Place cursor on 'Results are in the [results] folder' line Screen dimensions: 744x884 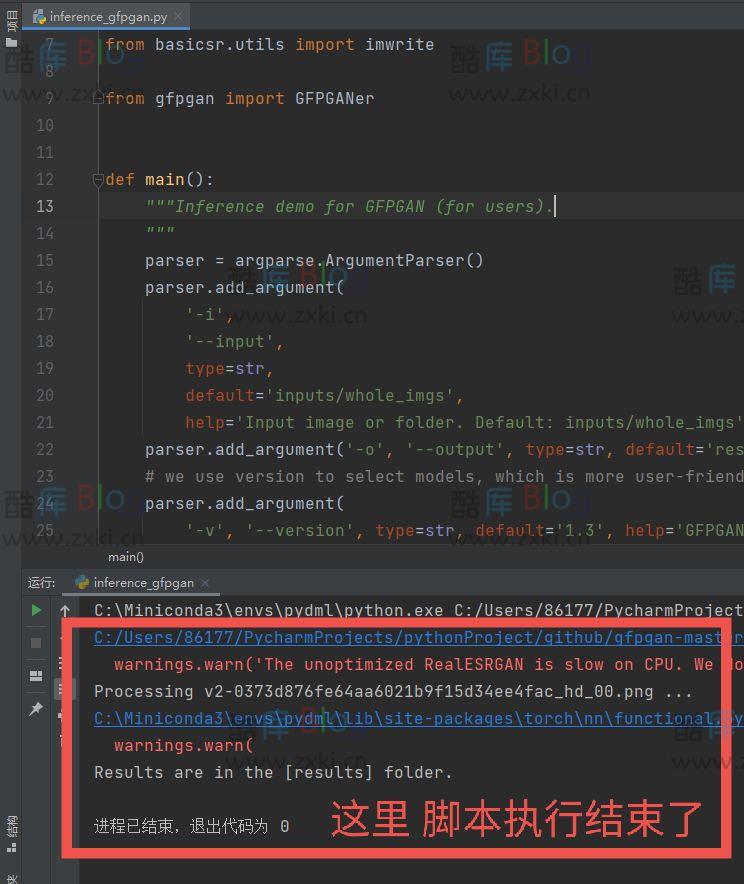point(273,772)
